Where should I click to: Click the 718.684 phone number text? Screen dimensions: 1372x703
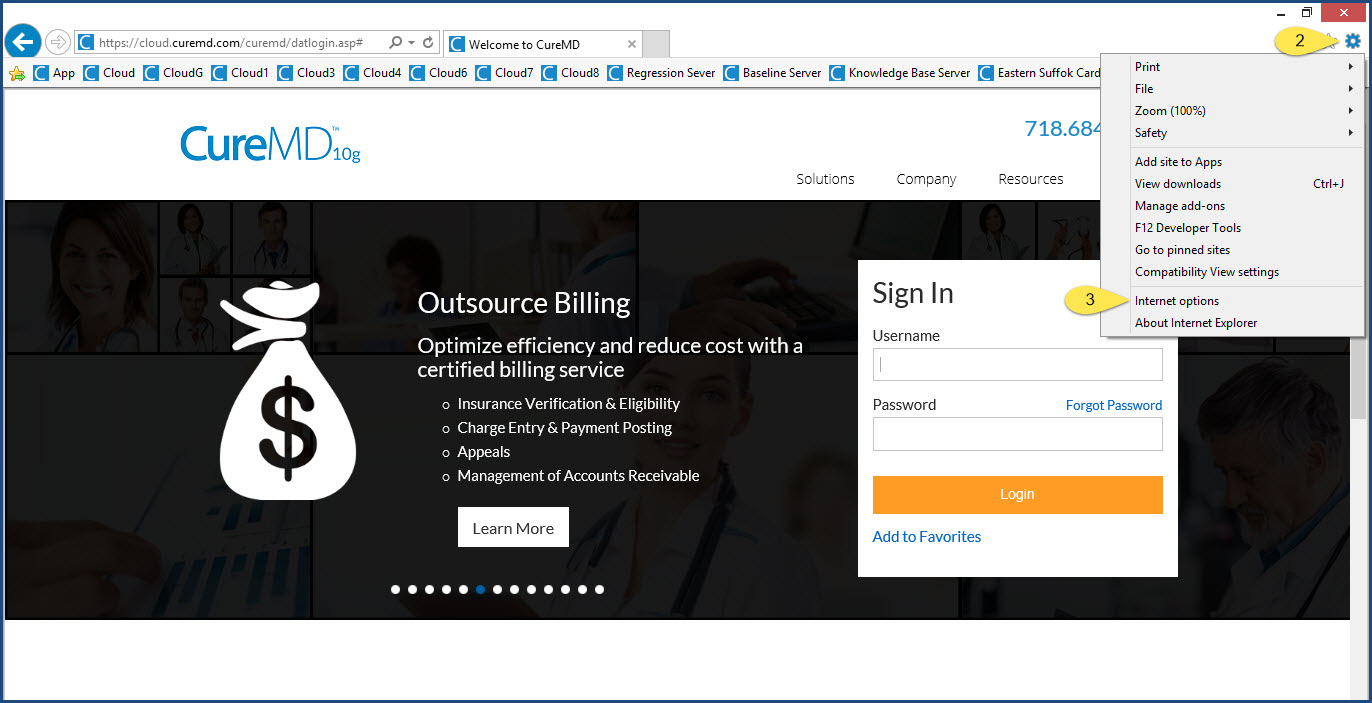(1063, 129)
